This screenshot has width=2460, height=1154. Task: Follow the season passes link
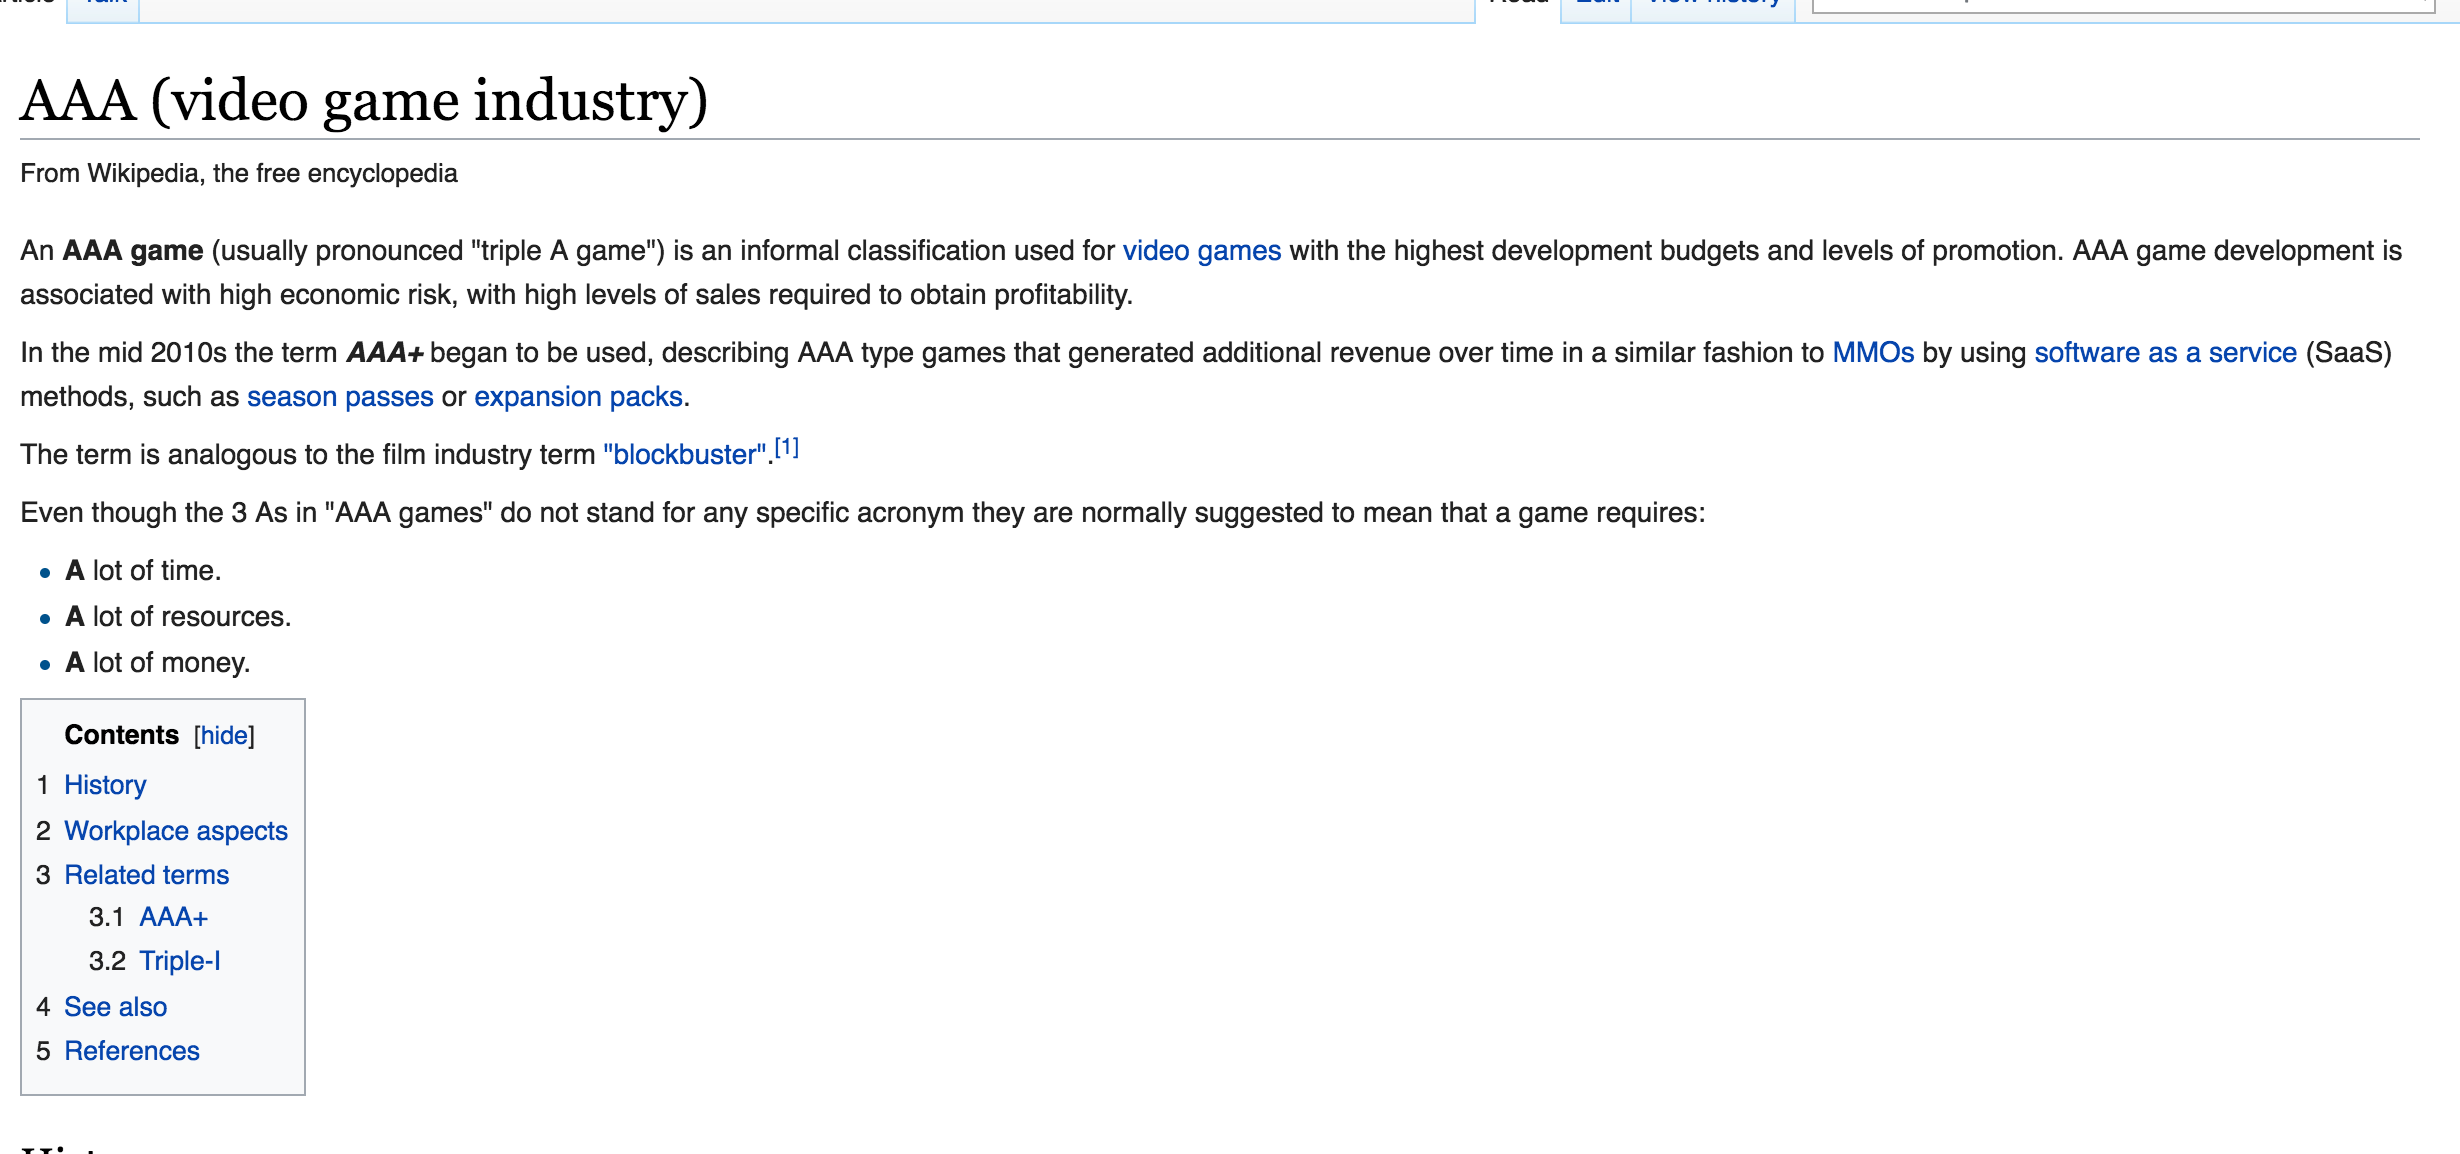click(x=340, y=397)
